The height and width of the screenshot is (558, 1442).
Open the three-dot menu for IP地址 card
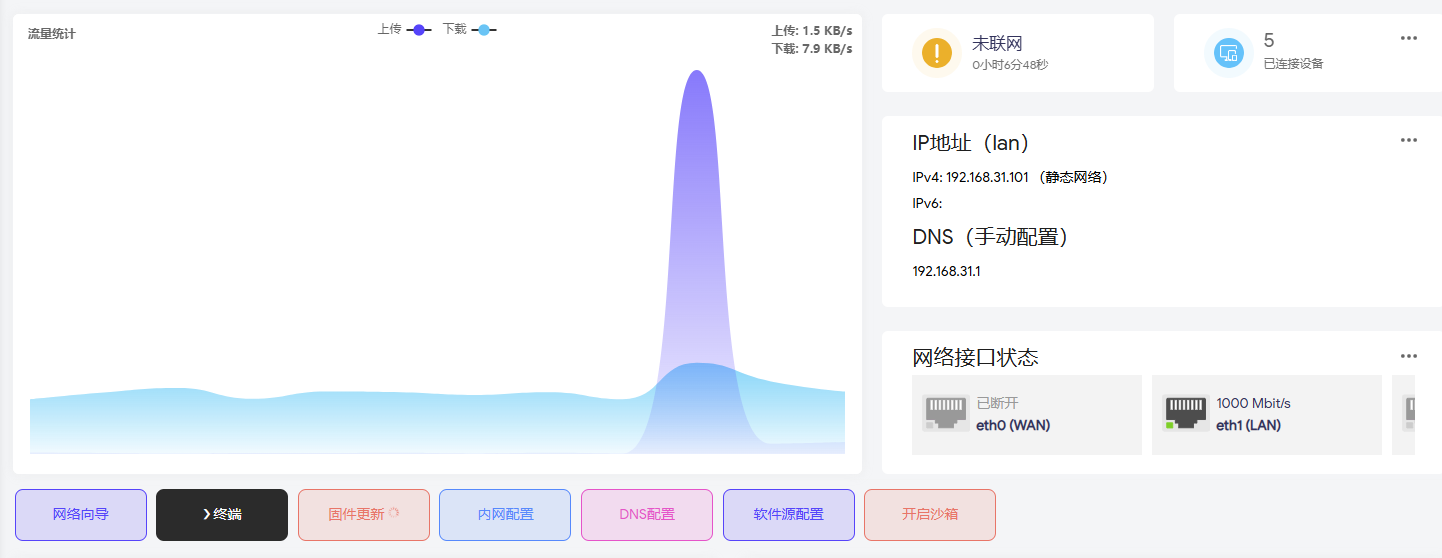click(x=1409, y=140)
